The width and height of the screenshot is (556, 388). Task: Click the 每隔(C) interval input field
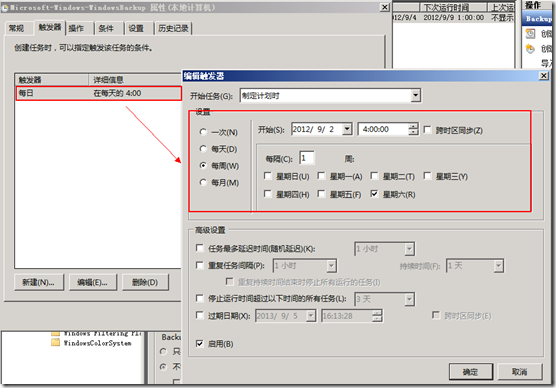(307, 158)
